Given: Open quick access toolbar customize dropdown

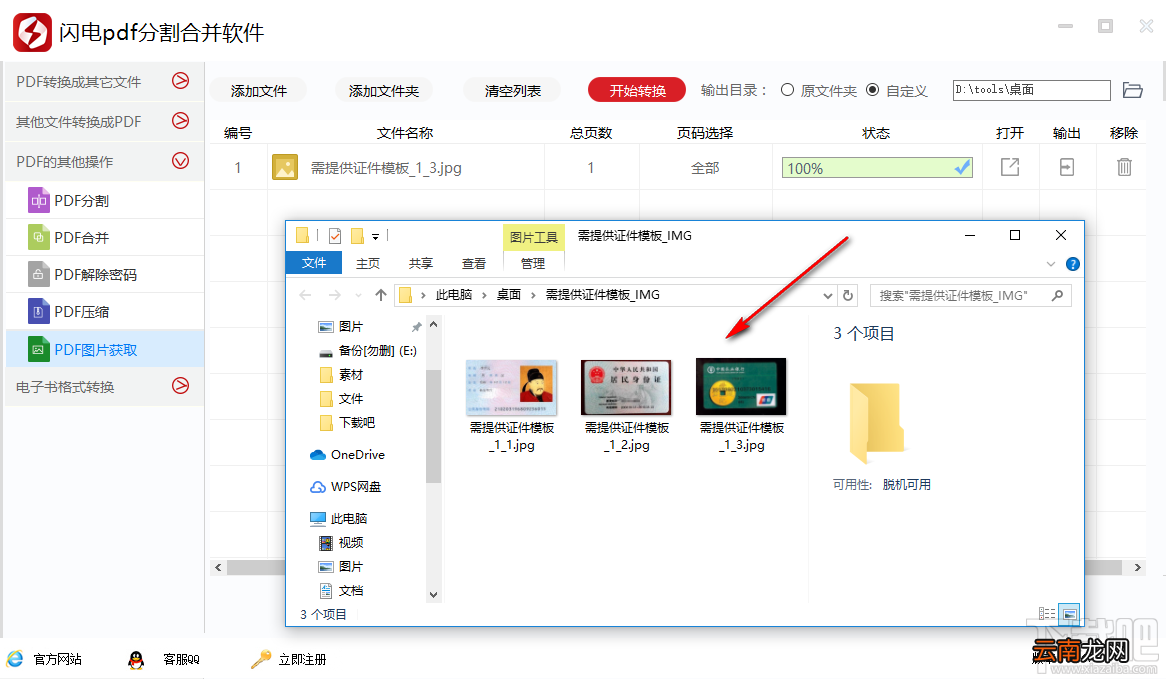Looking at the screenshot, I should point(376,236).
